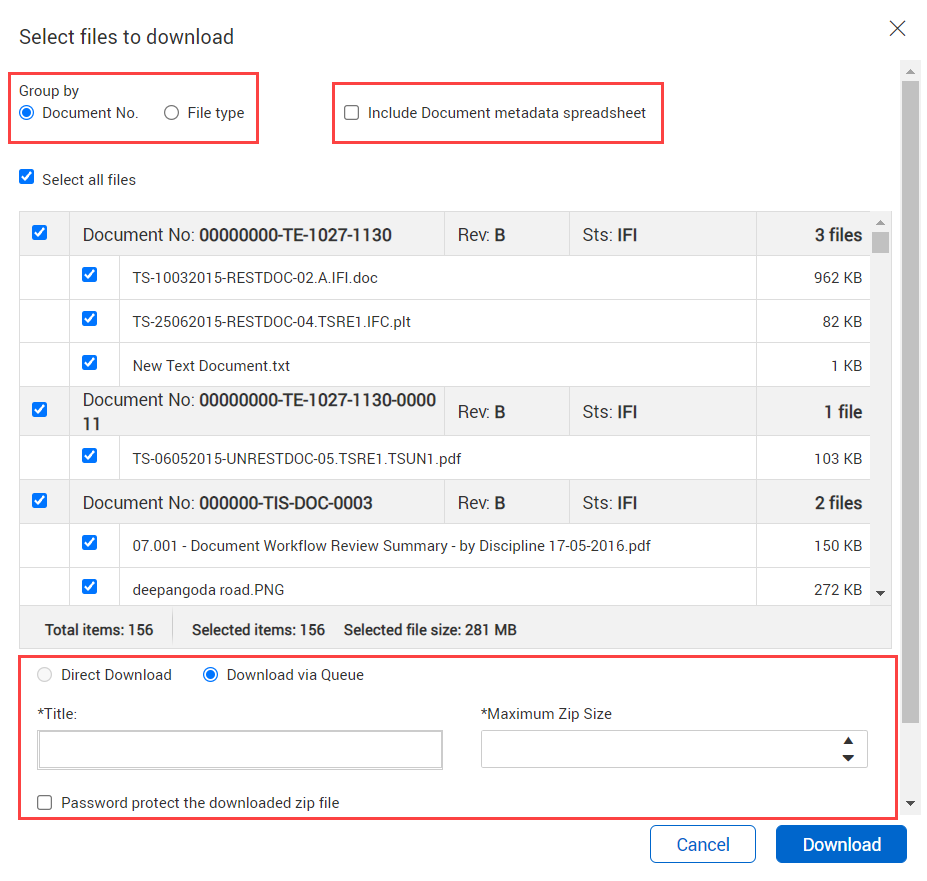The image size is (927, 881).
Task: Deselect deepangoda road.PNG file
Action: coord(90,587)
